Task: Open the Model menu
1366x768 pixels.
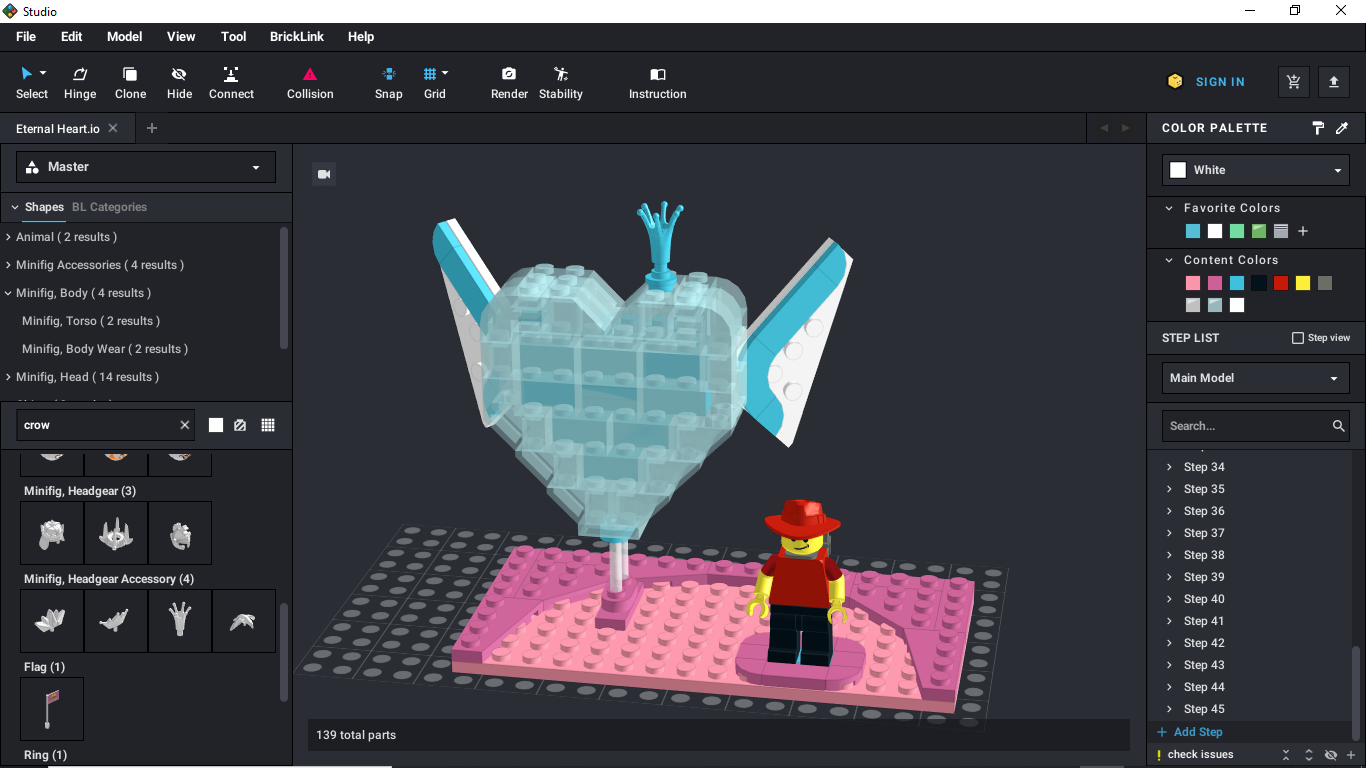Action: tap(125, 37)
